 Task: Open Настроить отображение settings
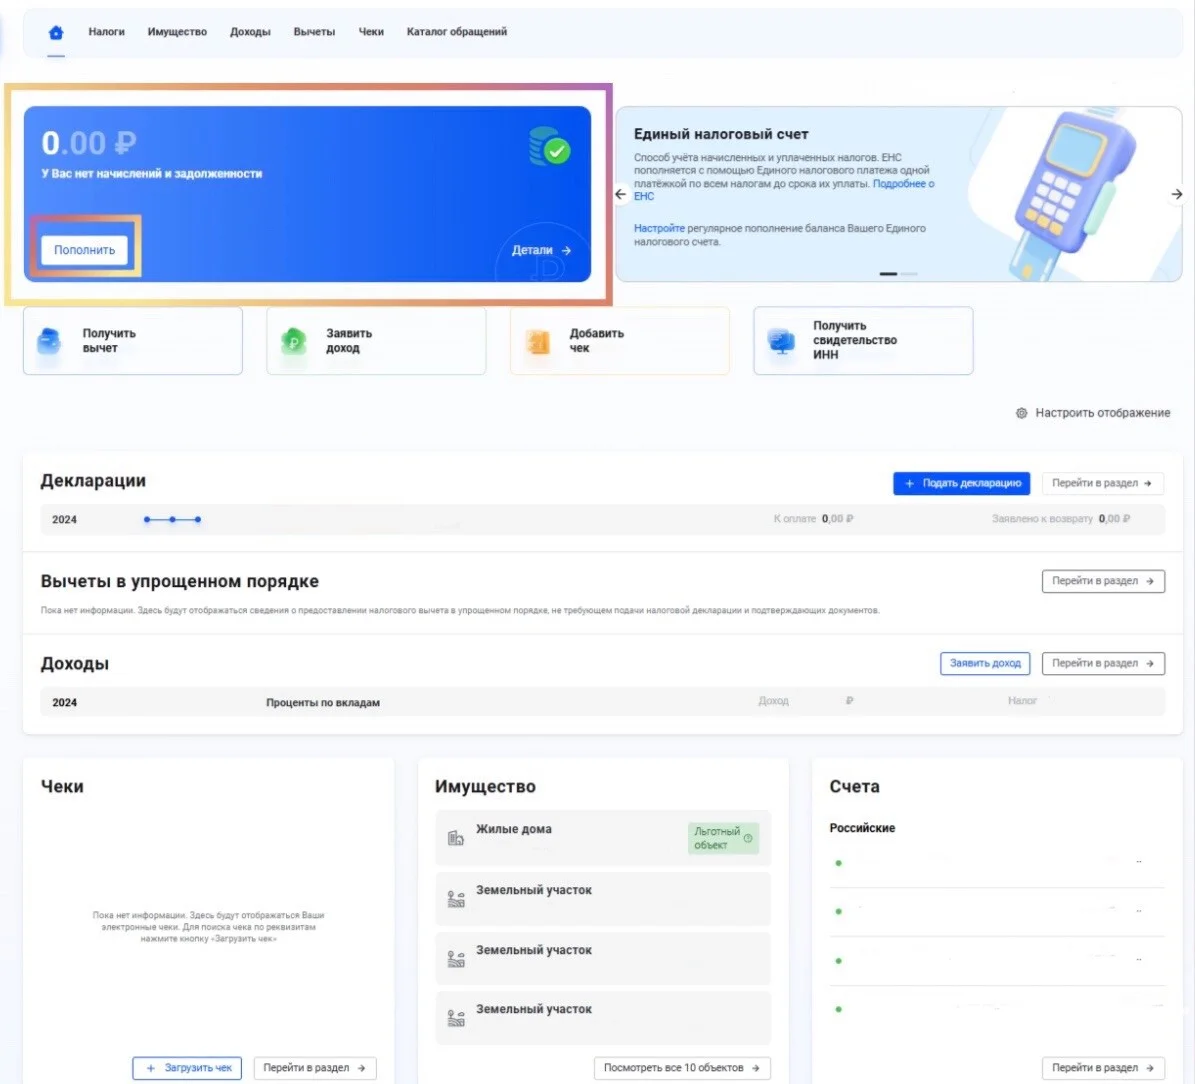[x=1093, y=413]
